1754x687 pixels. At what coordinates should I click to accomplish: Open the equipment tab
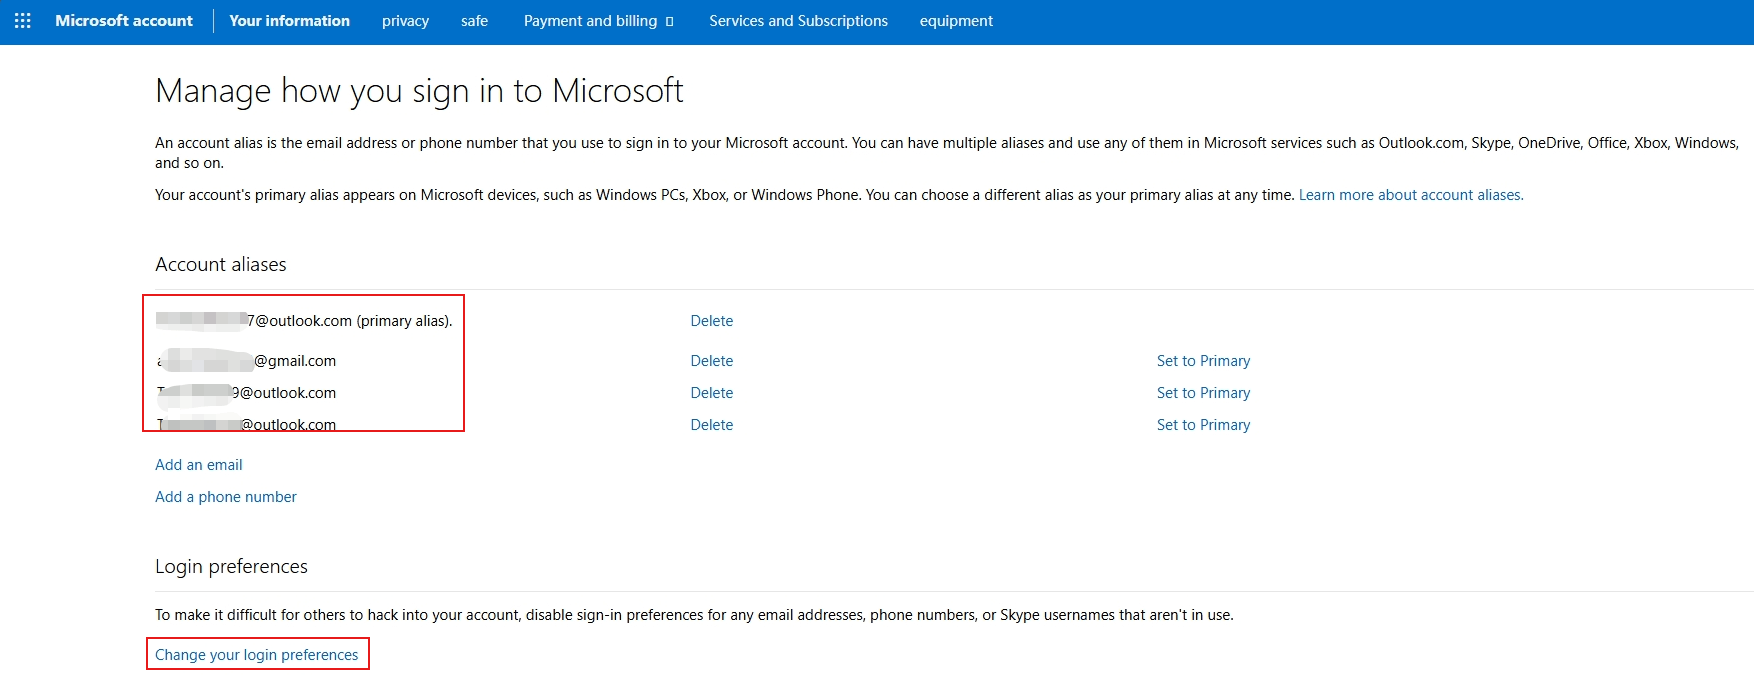pos(956,21)
